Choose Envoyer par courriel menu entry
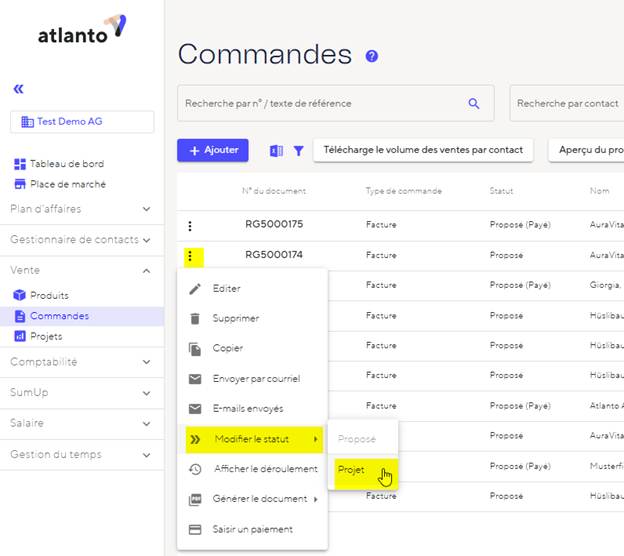 tap(255, 379)
